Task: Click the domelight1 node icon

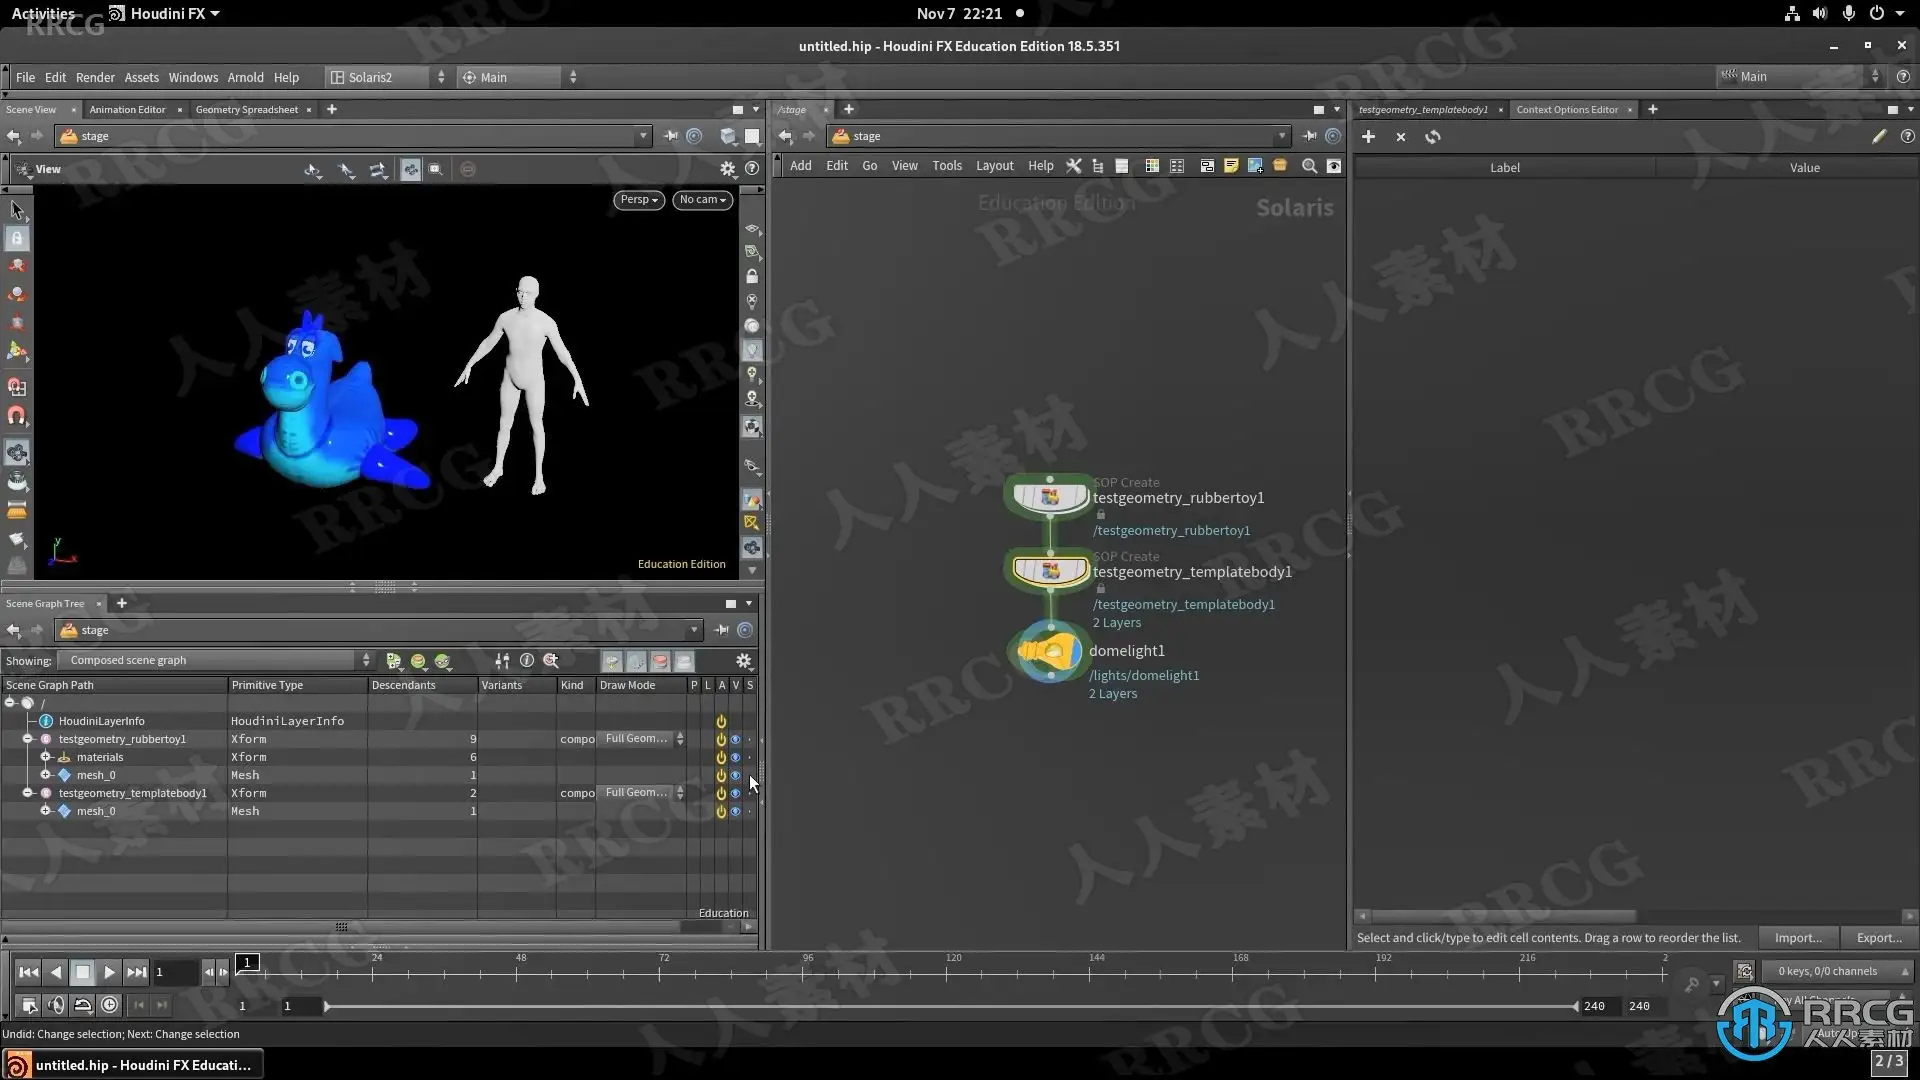Action: (1049, 652)
